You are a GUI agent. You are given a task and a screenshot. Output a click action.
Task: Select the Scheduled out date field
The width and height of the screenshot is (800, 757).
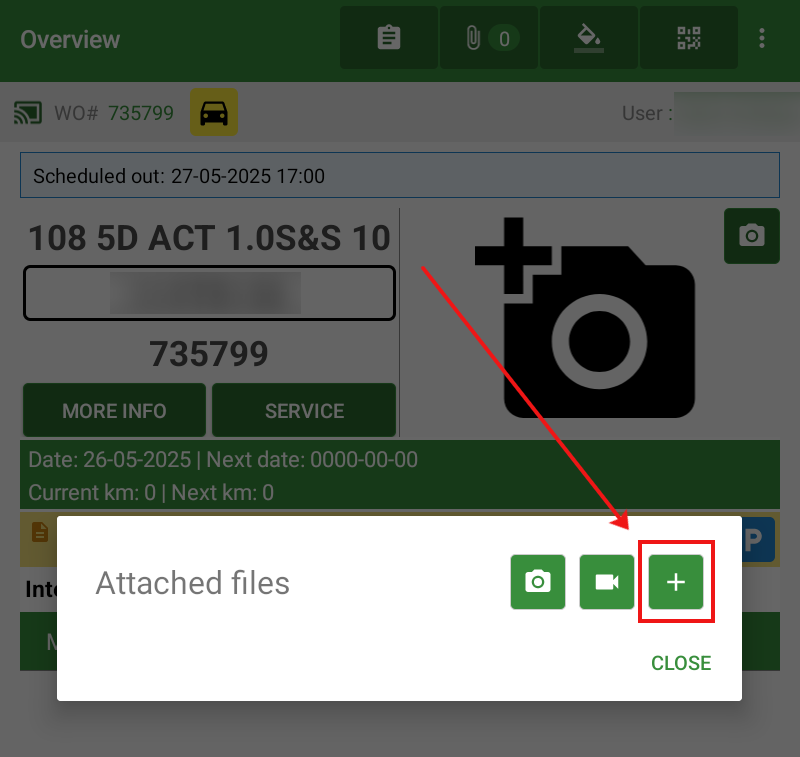(399, 176)
